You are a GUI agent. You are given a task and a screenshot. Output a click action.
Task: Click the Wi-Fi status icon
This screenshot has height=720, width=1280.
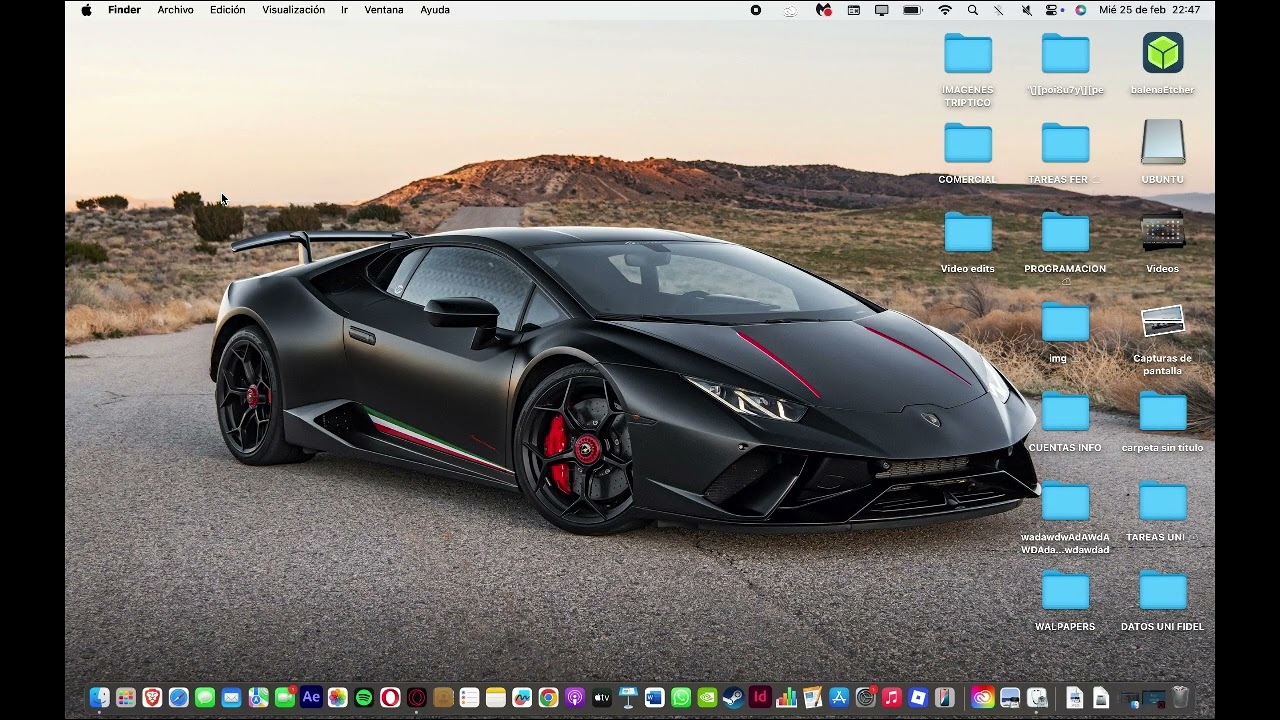945,10
